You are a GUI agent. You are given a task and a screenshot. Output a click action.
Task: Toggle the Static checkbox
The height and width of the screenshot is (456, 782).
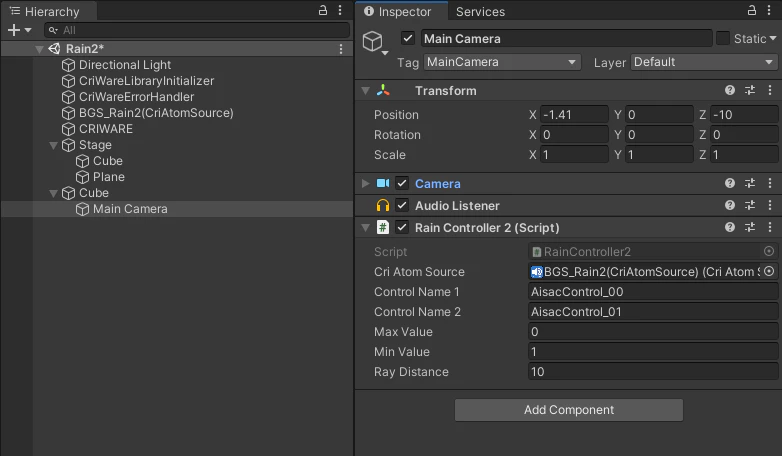[x=723, y=38]
